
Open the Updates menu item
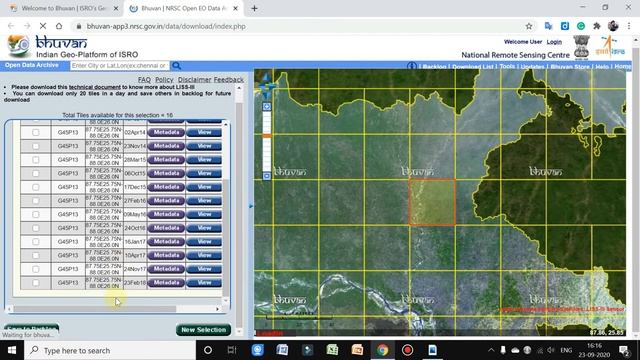tap(533, 67)
